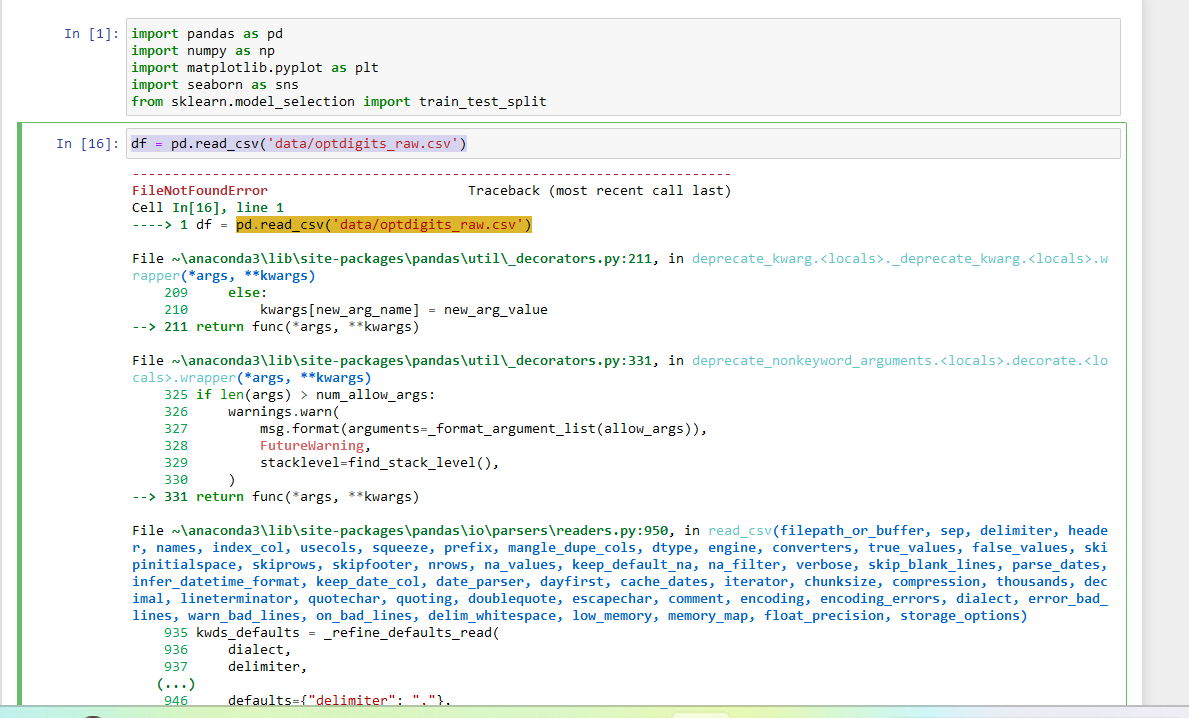Image resolution: width=1189 pixels, height=718 pixels.
Task: Click the 'Cell In[16], line 1' text
Action: pos(208,208)
